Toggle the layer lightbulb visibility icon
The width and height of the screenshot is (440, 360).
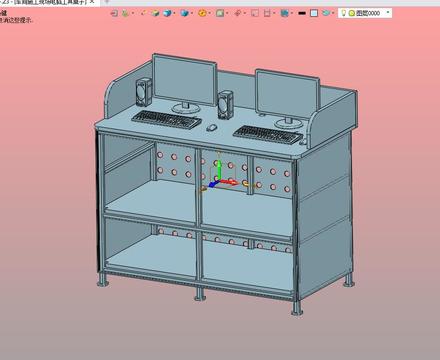(344, 13)
